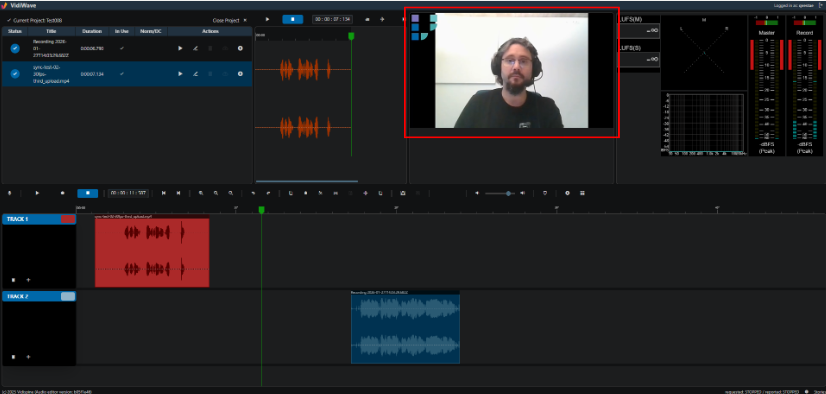Edit the first Recording entry with pencil icon

tap(195, 48)
